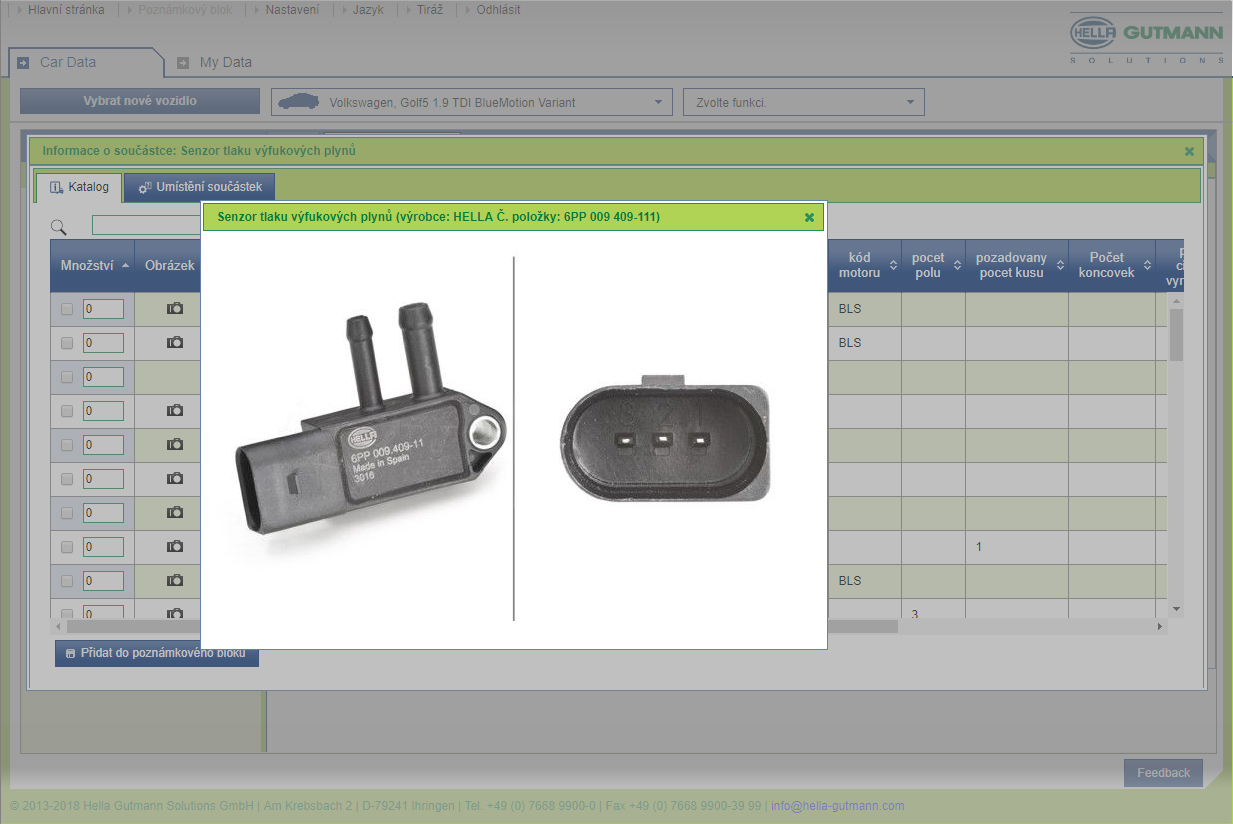Open camera icon in row with quantity '1'
1233x824 pixels.
175,547
